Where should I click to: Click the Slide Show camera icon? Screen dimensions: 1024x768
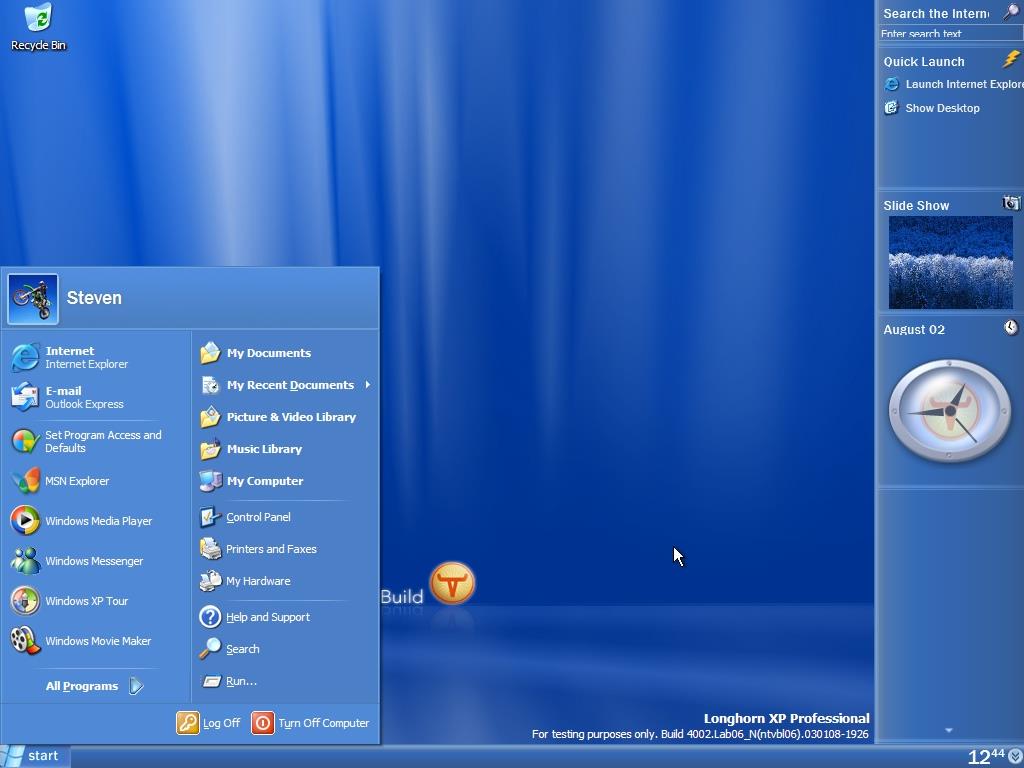tap(1011, 203)
